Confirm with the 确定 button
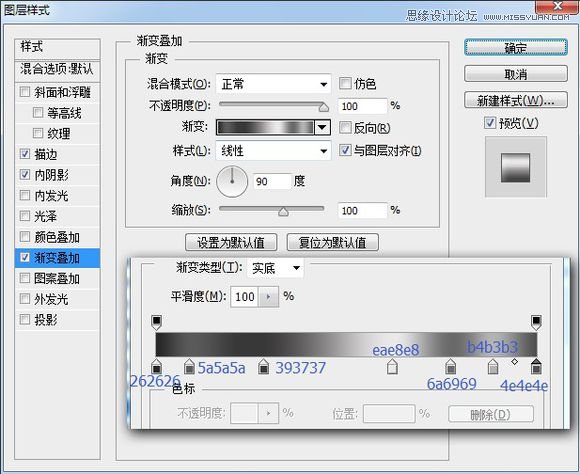580x474 pixels. [516, 48]
